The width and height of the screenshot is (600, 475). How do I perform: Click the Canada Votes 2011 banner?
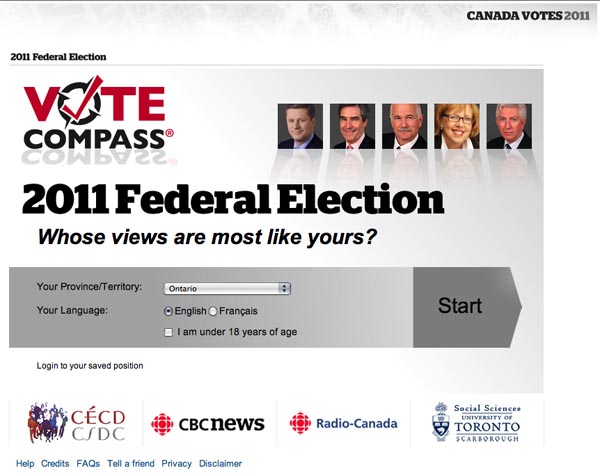pos(528,16)
